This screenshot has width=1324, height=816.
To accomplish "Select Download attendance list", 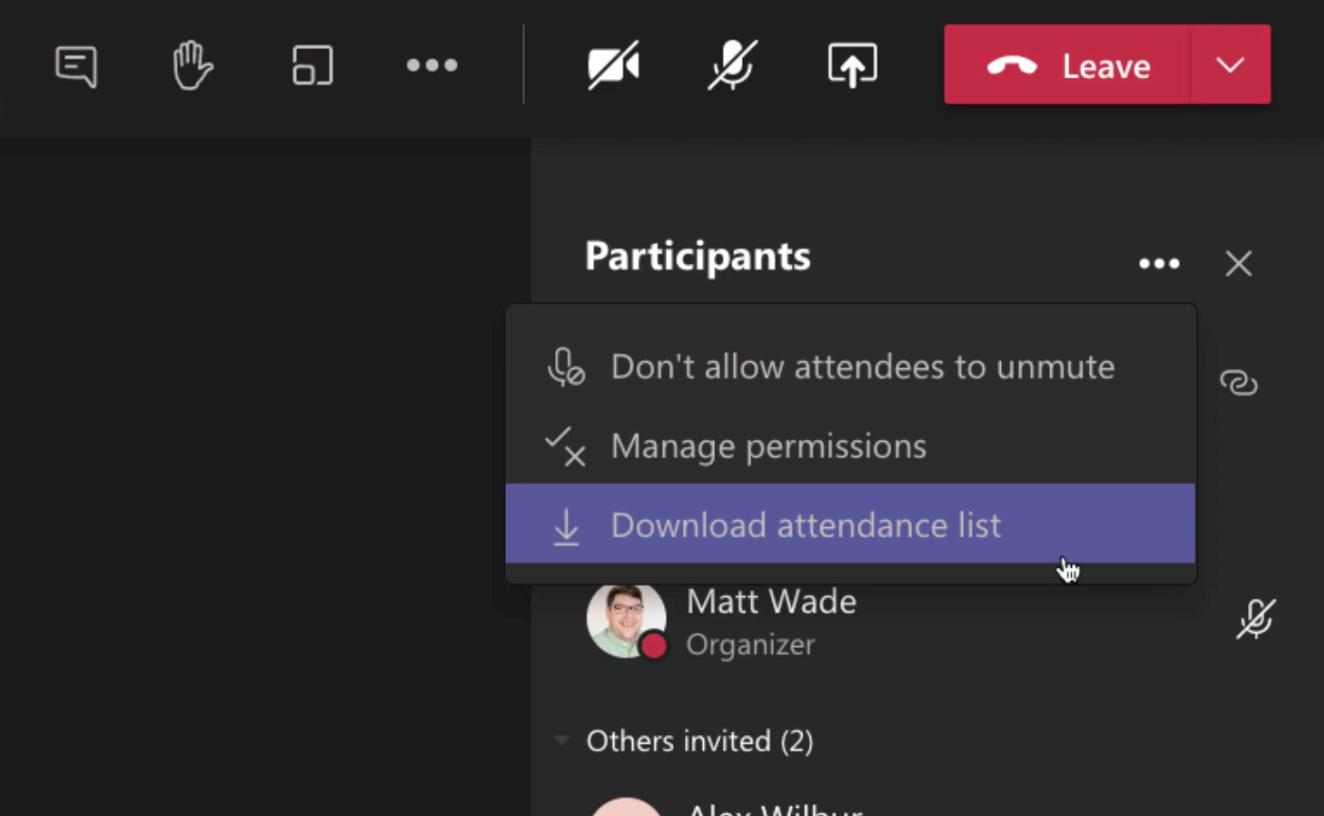I will [850, 524].
